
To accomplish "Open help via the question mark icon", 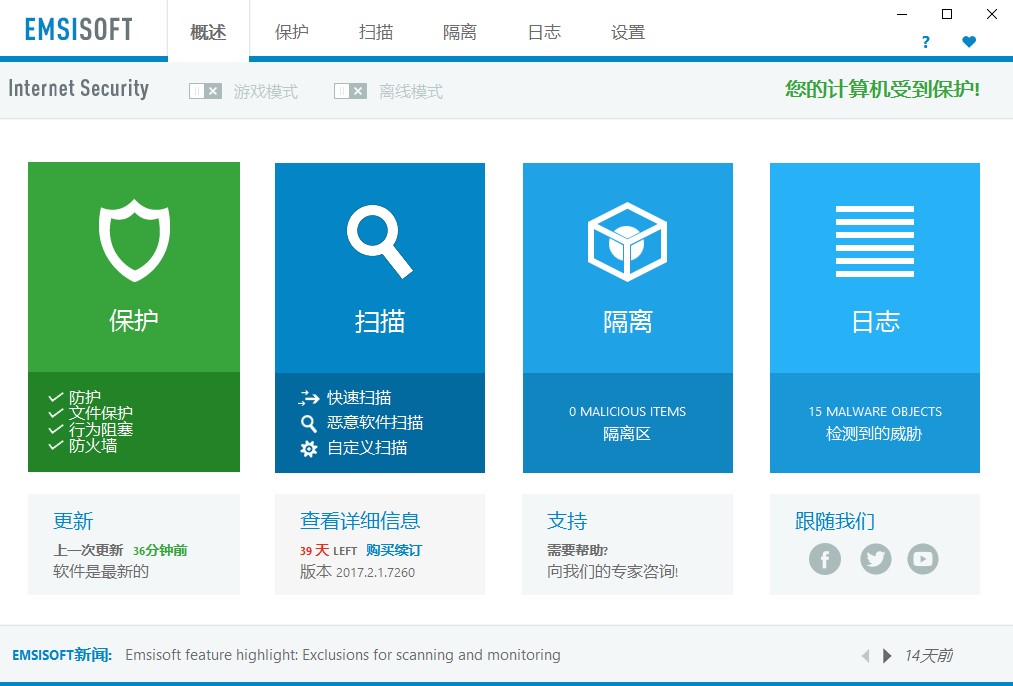I will [926, 42].
